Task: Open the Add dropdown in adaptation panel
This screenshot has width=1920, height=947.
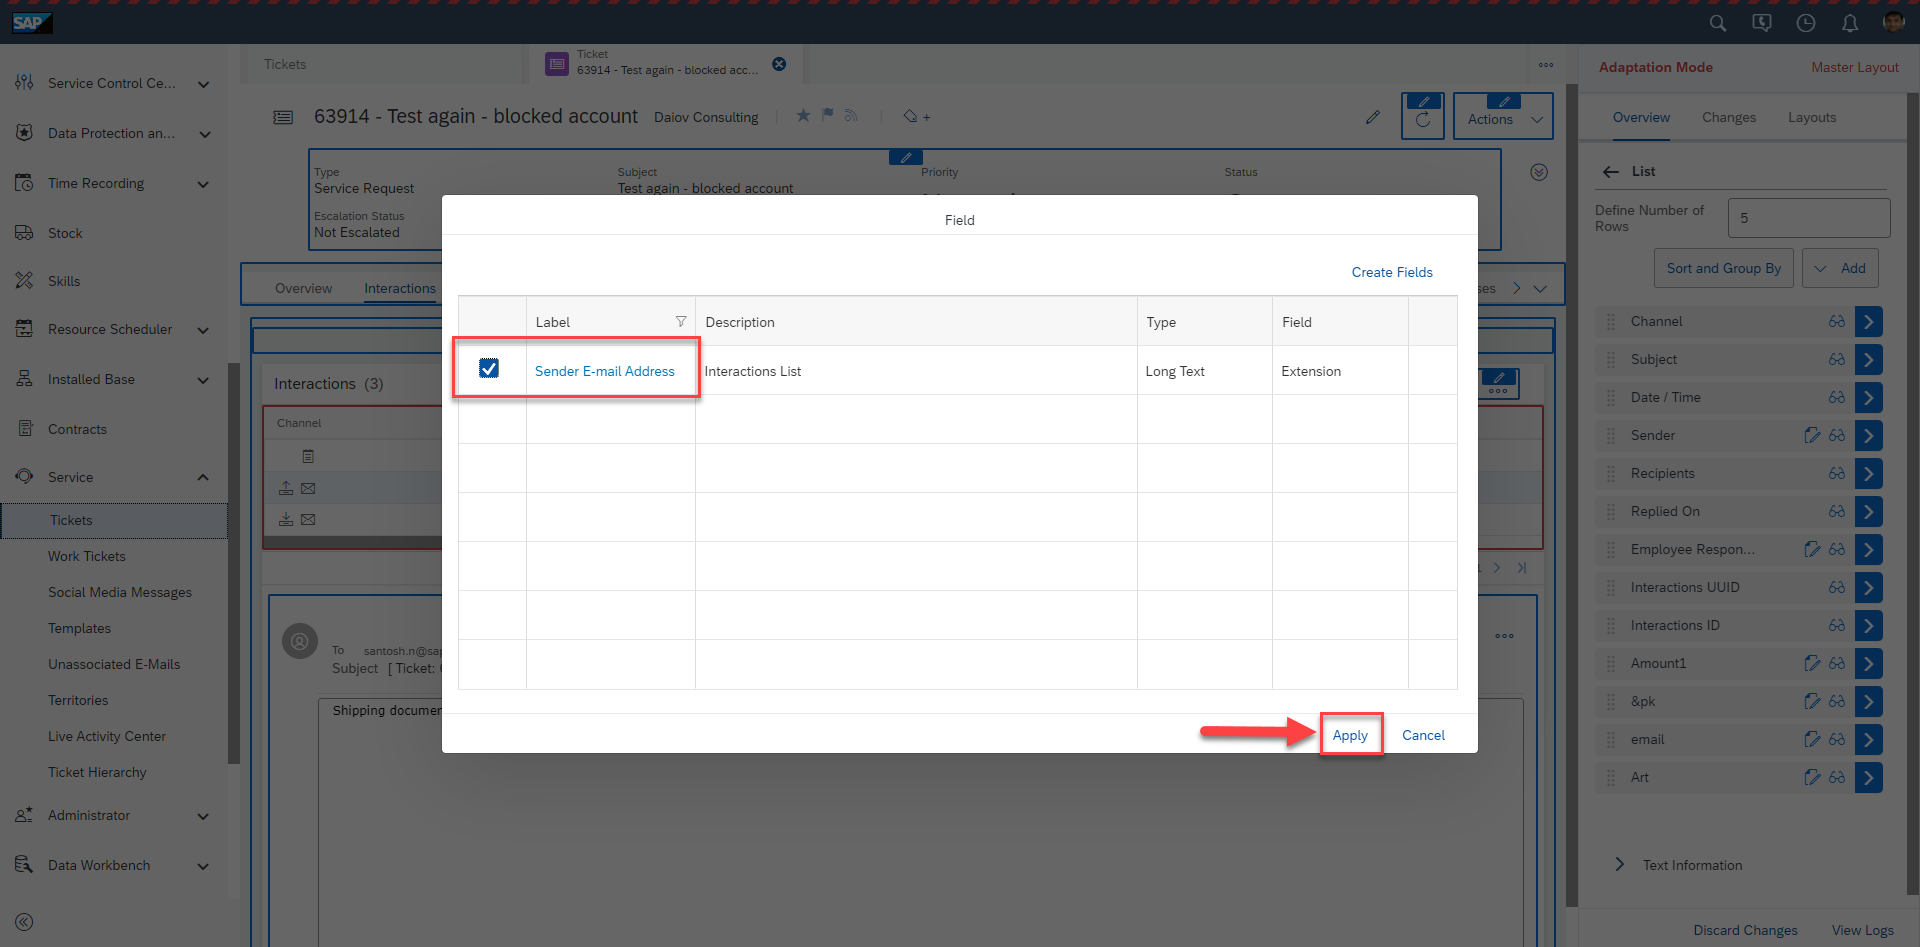Action: tap(1841, 268)
